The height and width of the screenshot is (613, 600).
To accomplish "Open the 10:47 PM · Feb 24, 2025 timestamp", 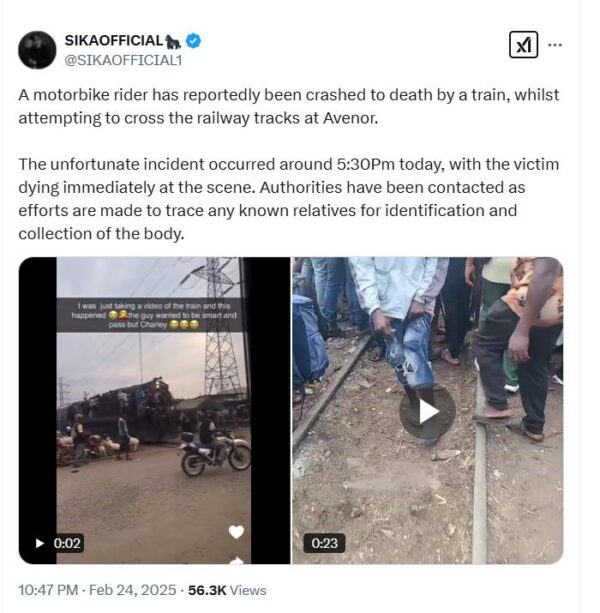I will (x=95, y=590).
